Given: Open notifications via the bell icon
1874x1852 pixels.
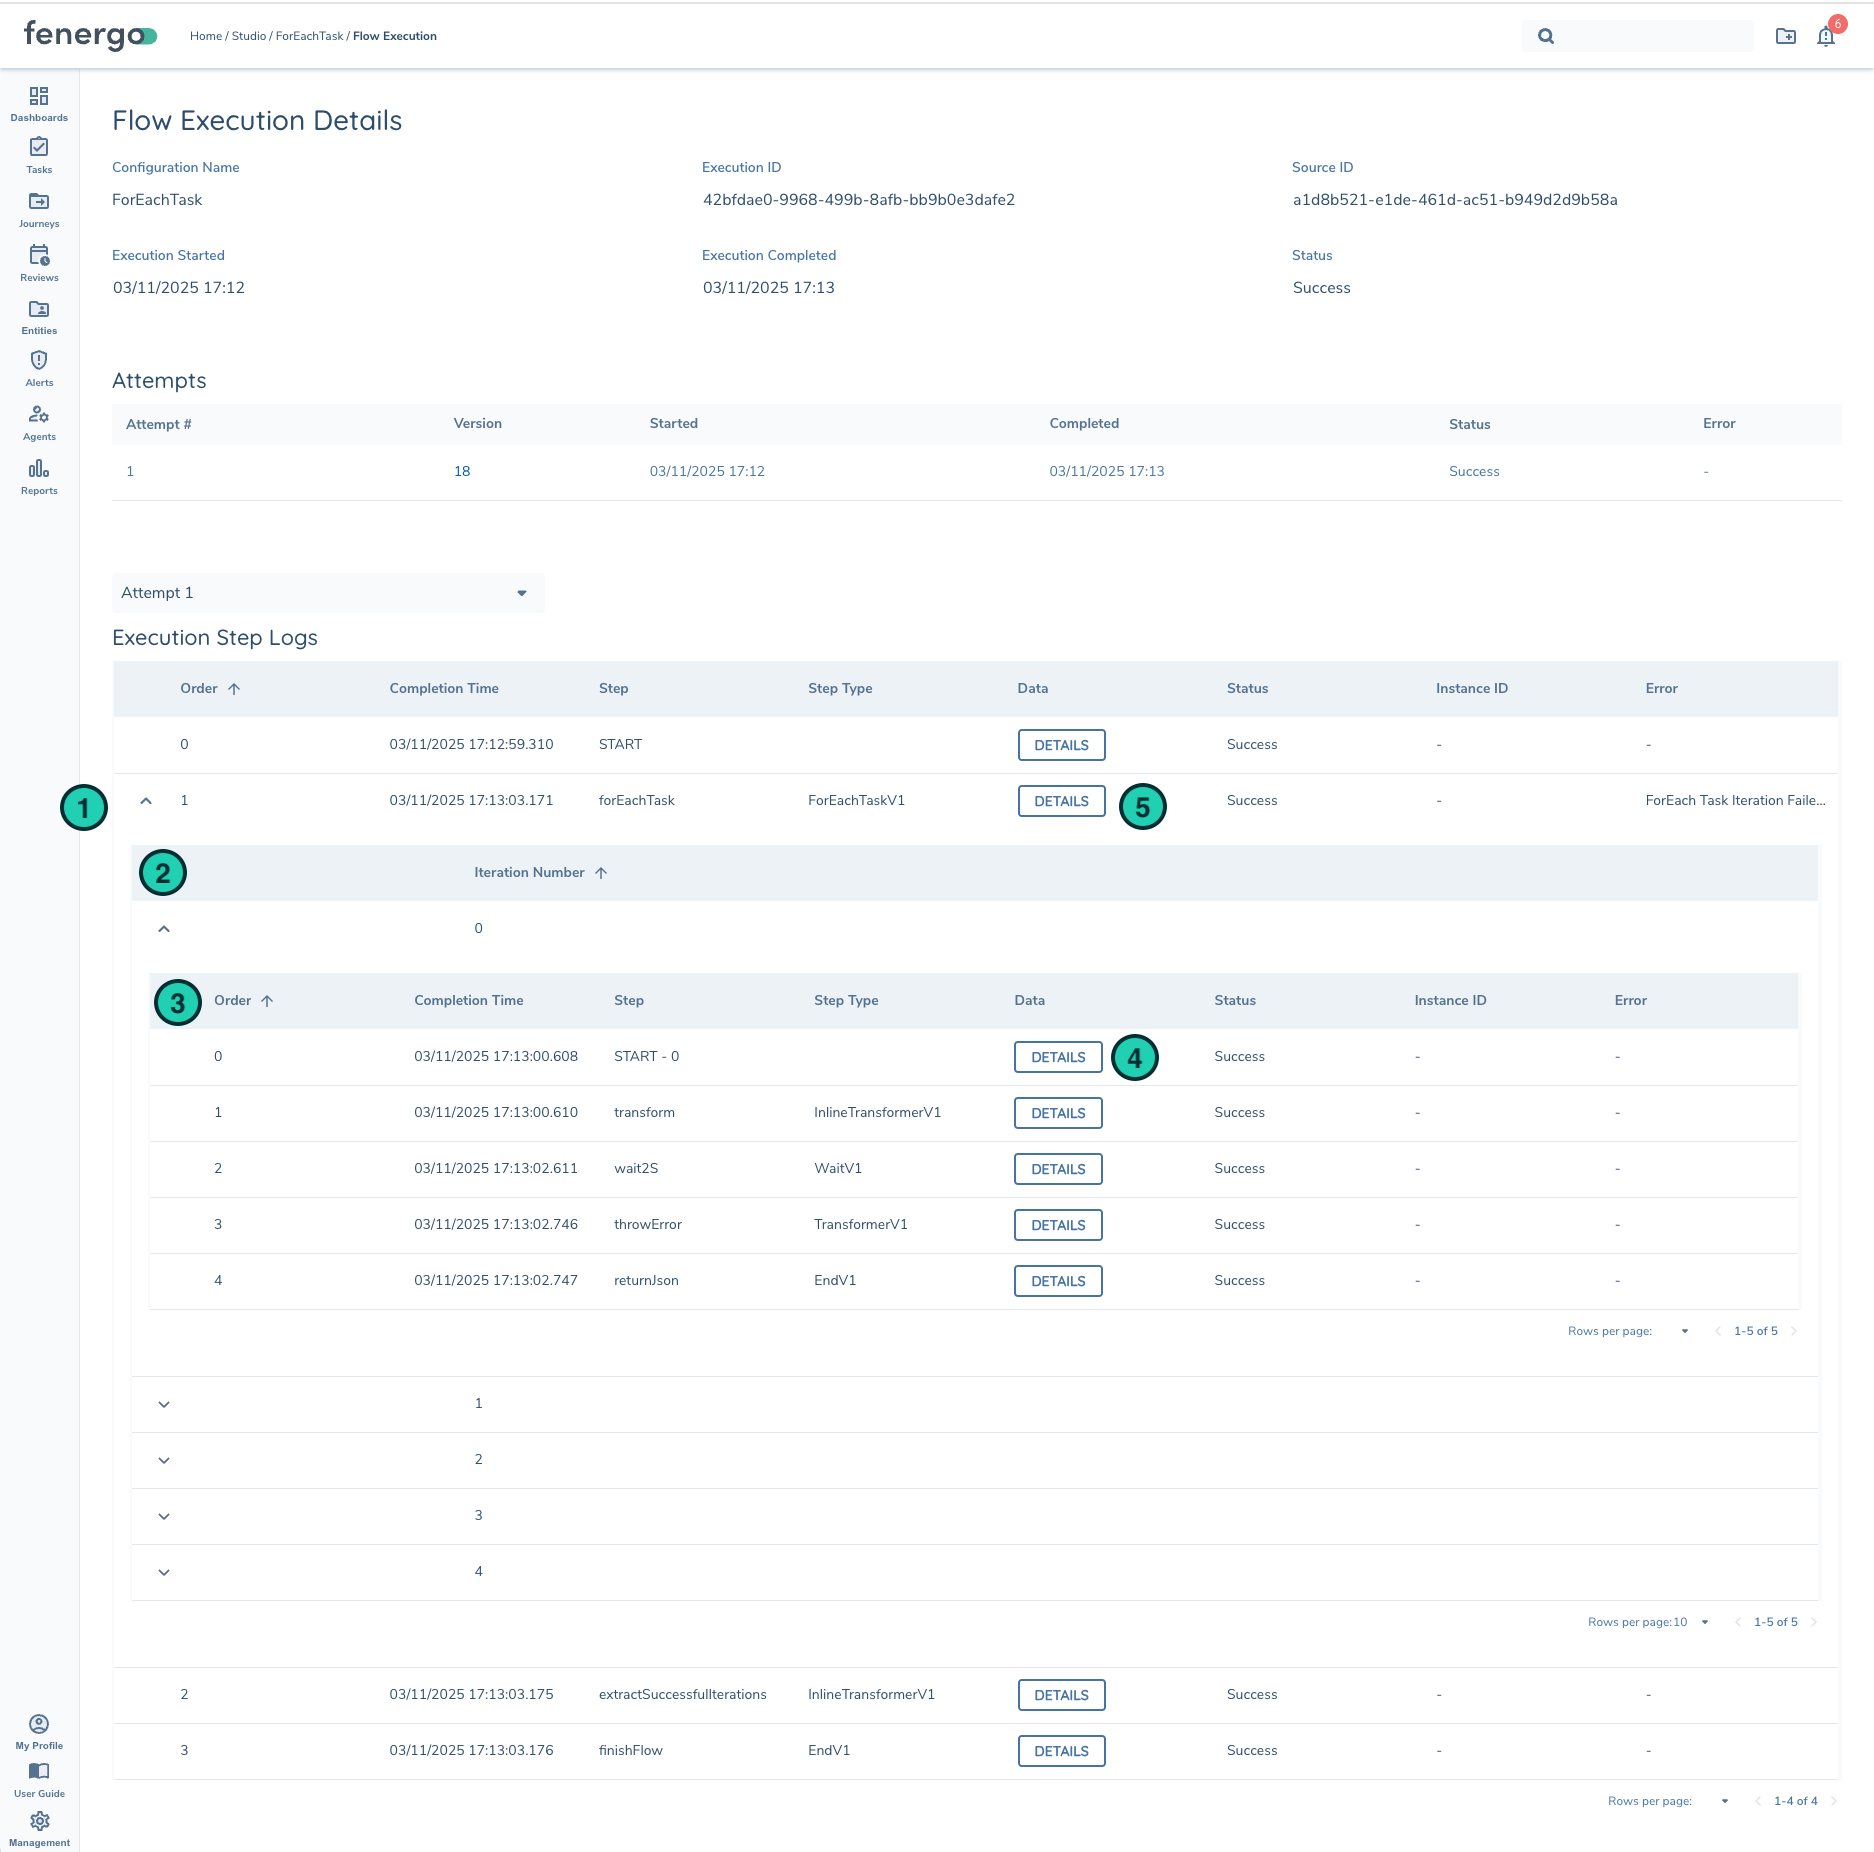Looking at the screenshot, I should click(x=1825, y=36).
